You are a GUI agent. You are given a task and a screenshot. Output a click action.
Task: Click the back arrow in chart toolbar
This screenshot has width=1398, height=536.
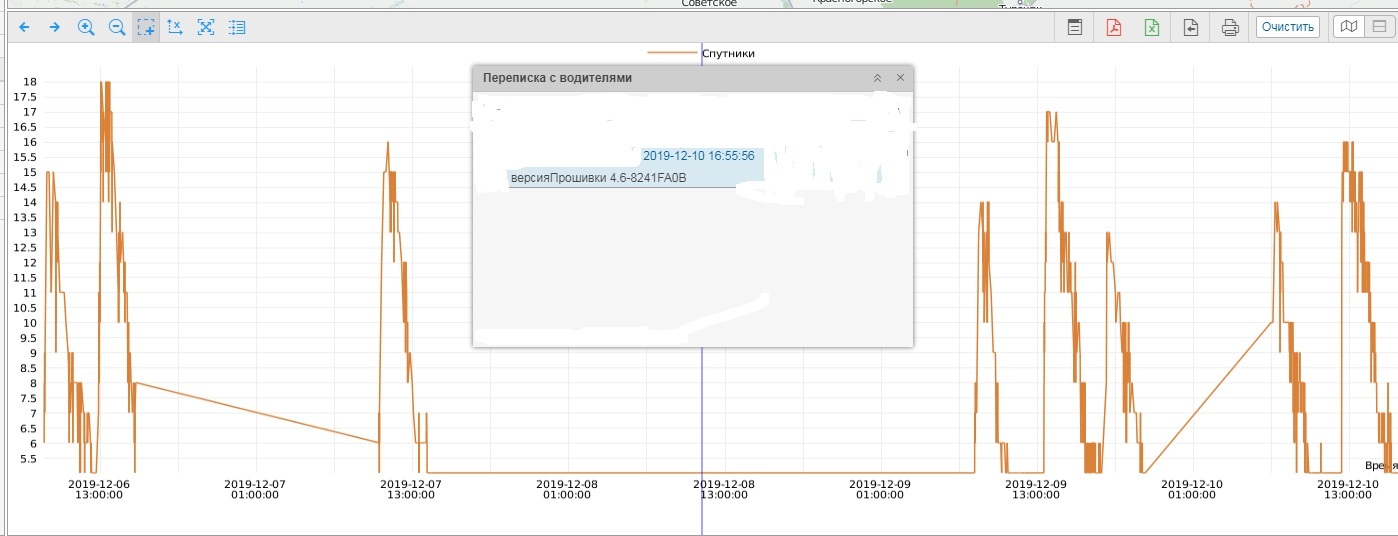pyautogui.click(x=24, y=27)
